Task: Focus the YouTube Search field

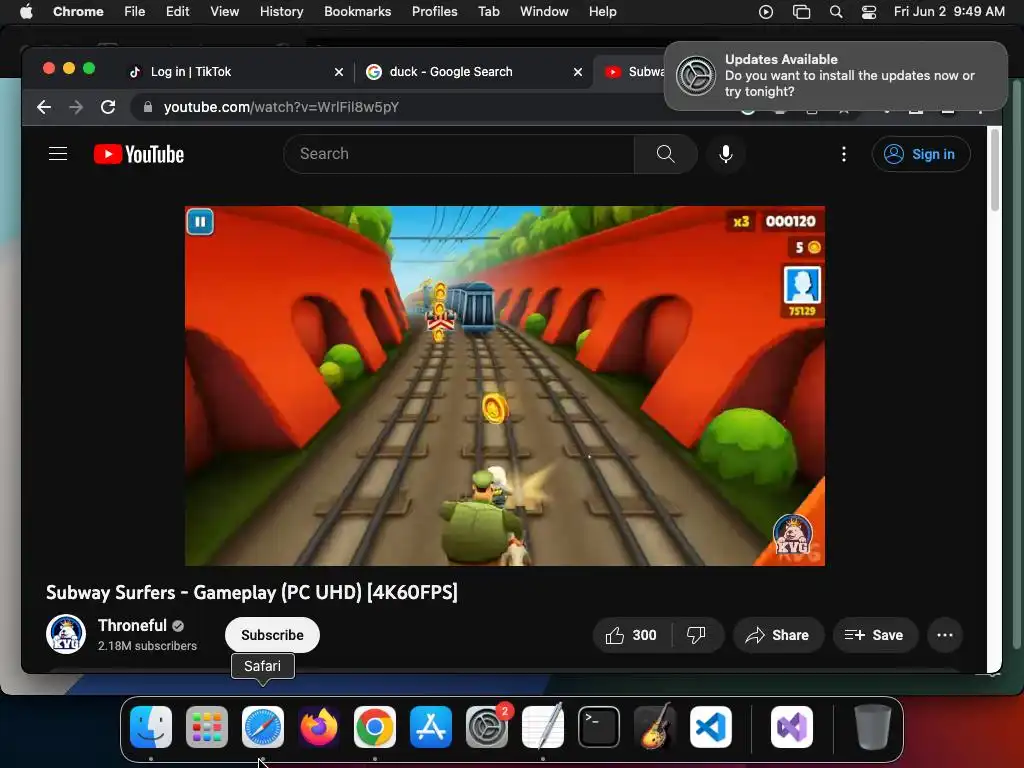Action: pos(459,154)
